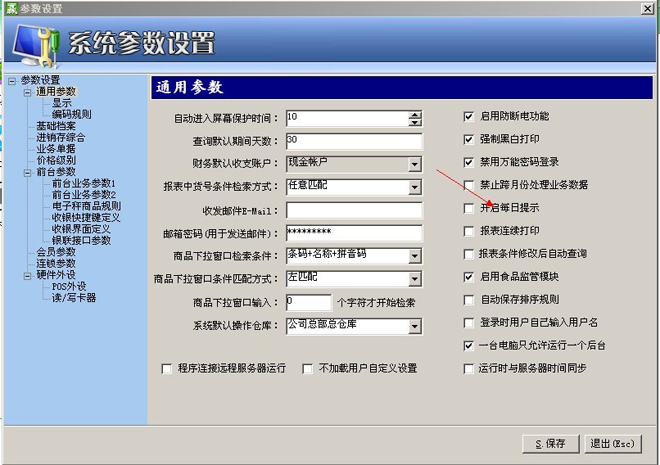Collapse the 硬件外设 tree node
660x465 pixels.
[27, 276]
